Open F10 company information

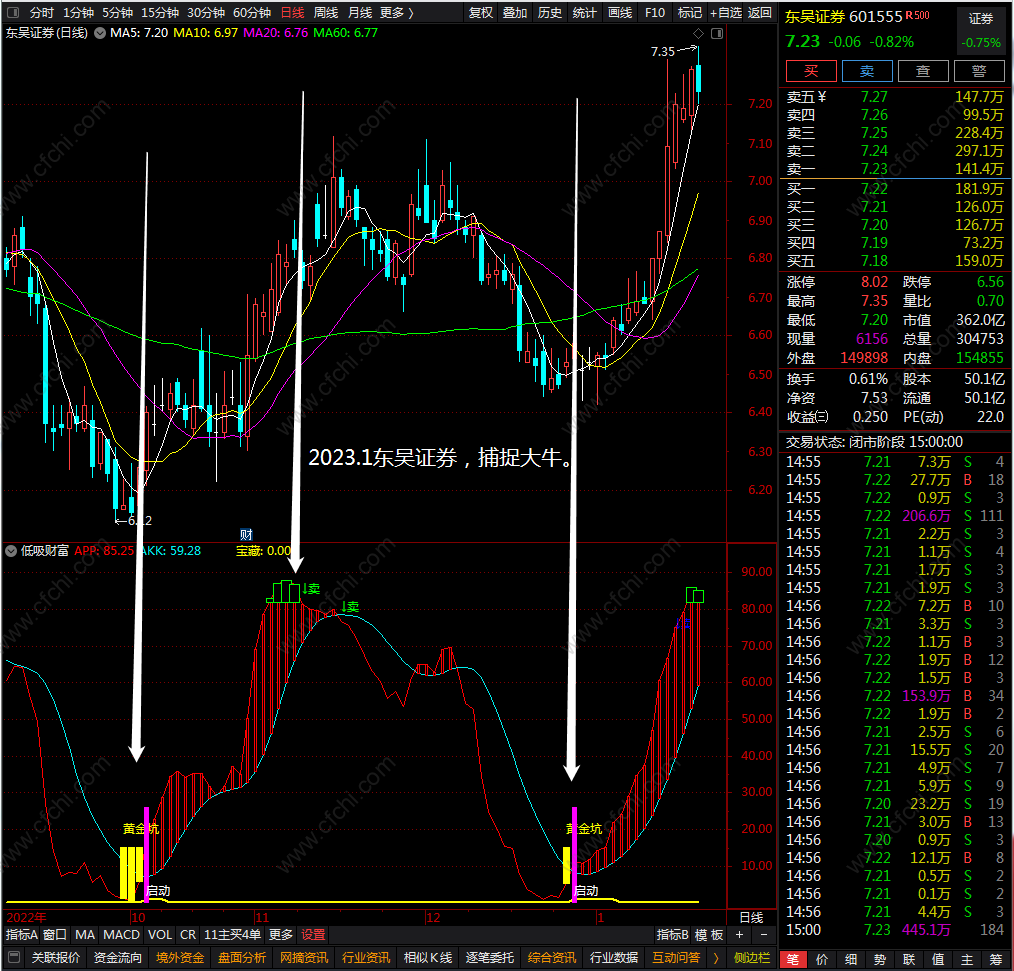click(654, 12)
